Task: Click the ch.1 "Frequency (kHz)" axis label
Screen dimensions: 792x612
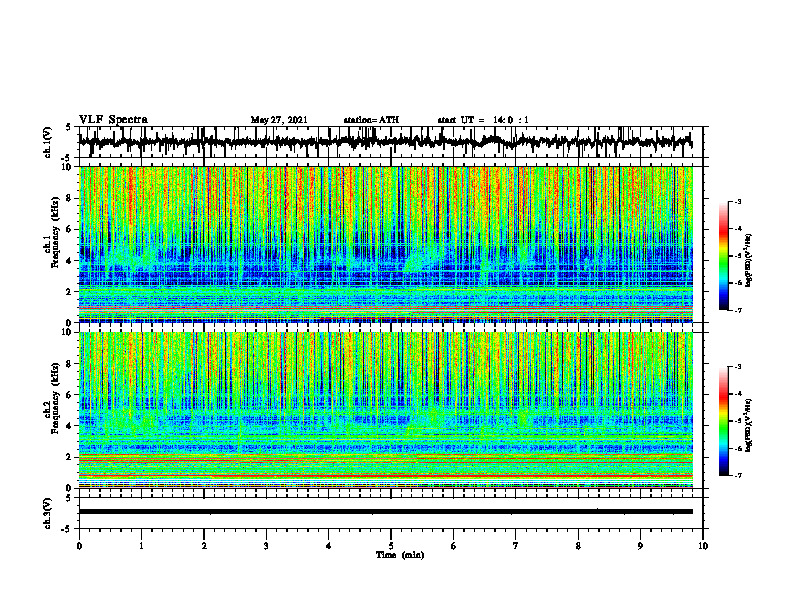Action: (55, 232)
